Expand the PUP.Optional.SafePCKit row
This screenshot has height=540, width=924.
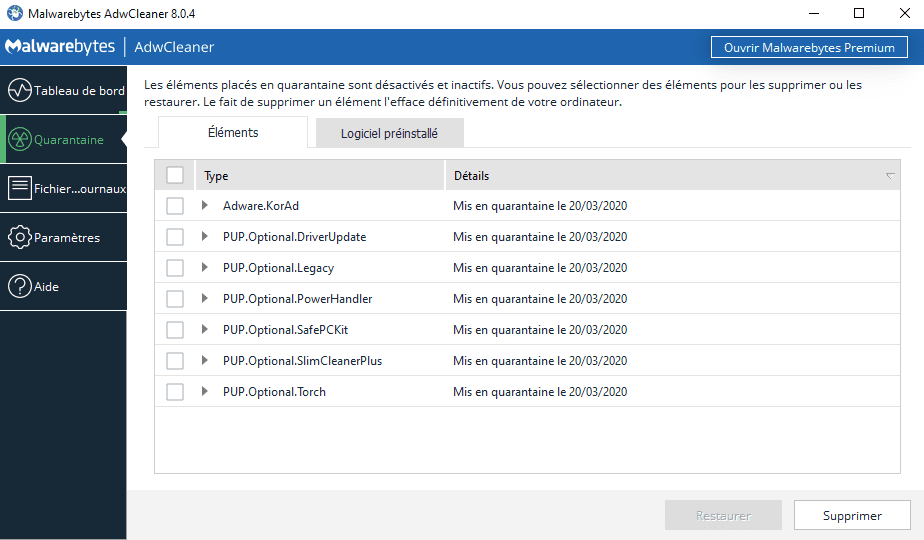[x=204, y=329]
